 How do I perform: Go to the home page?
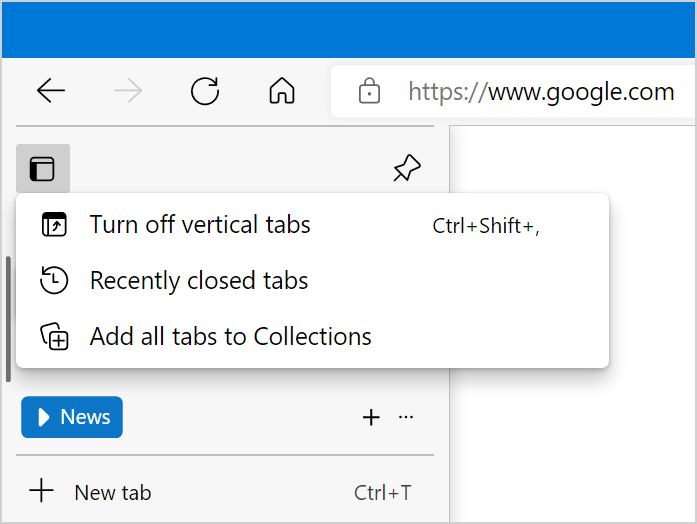point(282,92)
